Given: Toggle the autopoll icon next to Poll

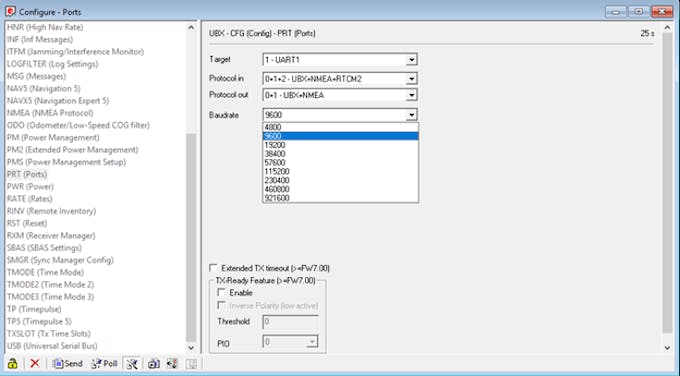Looking at the screenshot, I should point(132,363).
